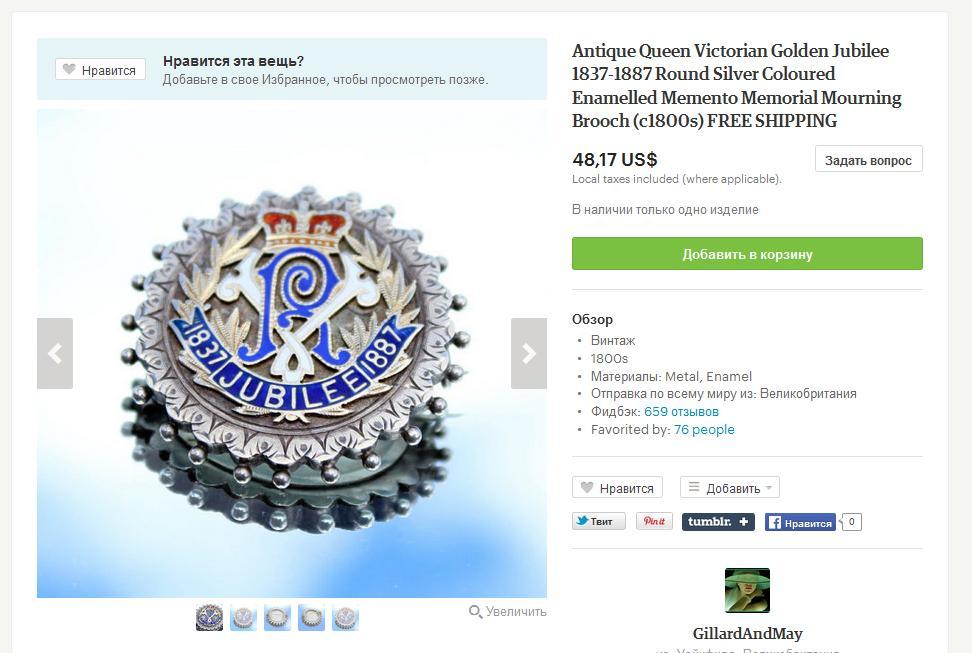972x653 pixels.
Task: Open the GillardAndMay shop avatar
Action: tap(747, 590)
